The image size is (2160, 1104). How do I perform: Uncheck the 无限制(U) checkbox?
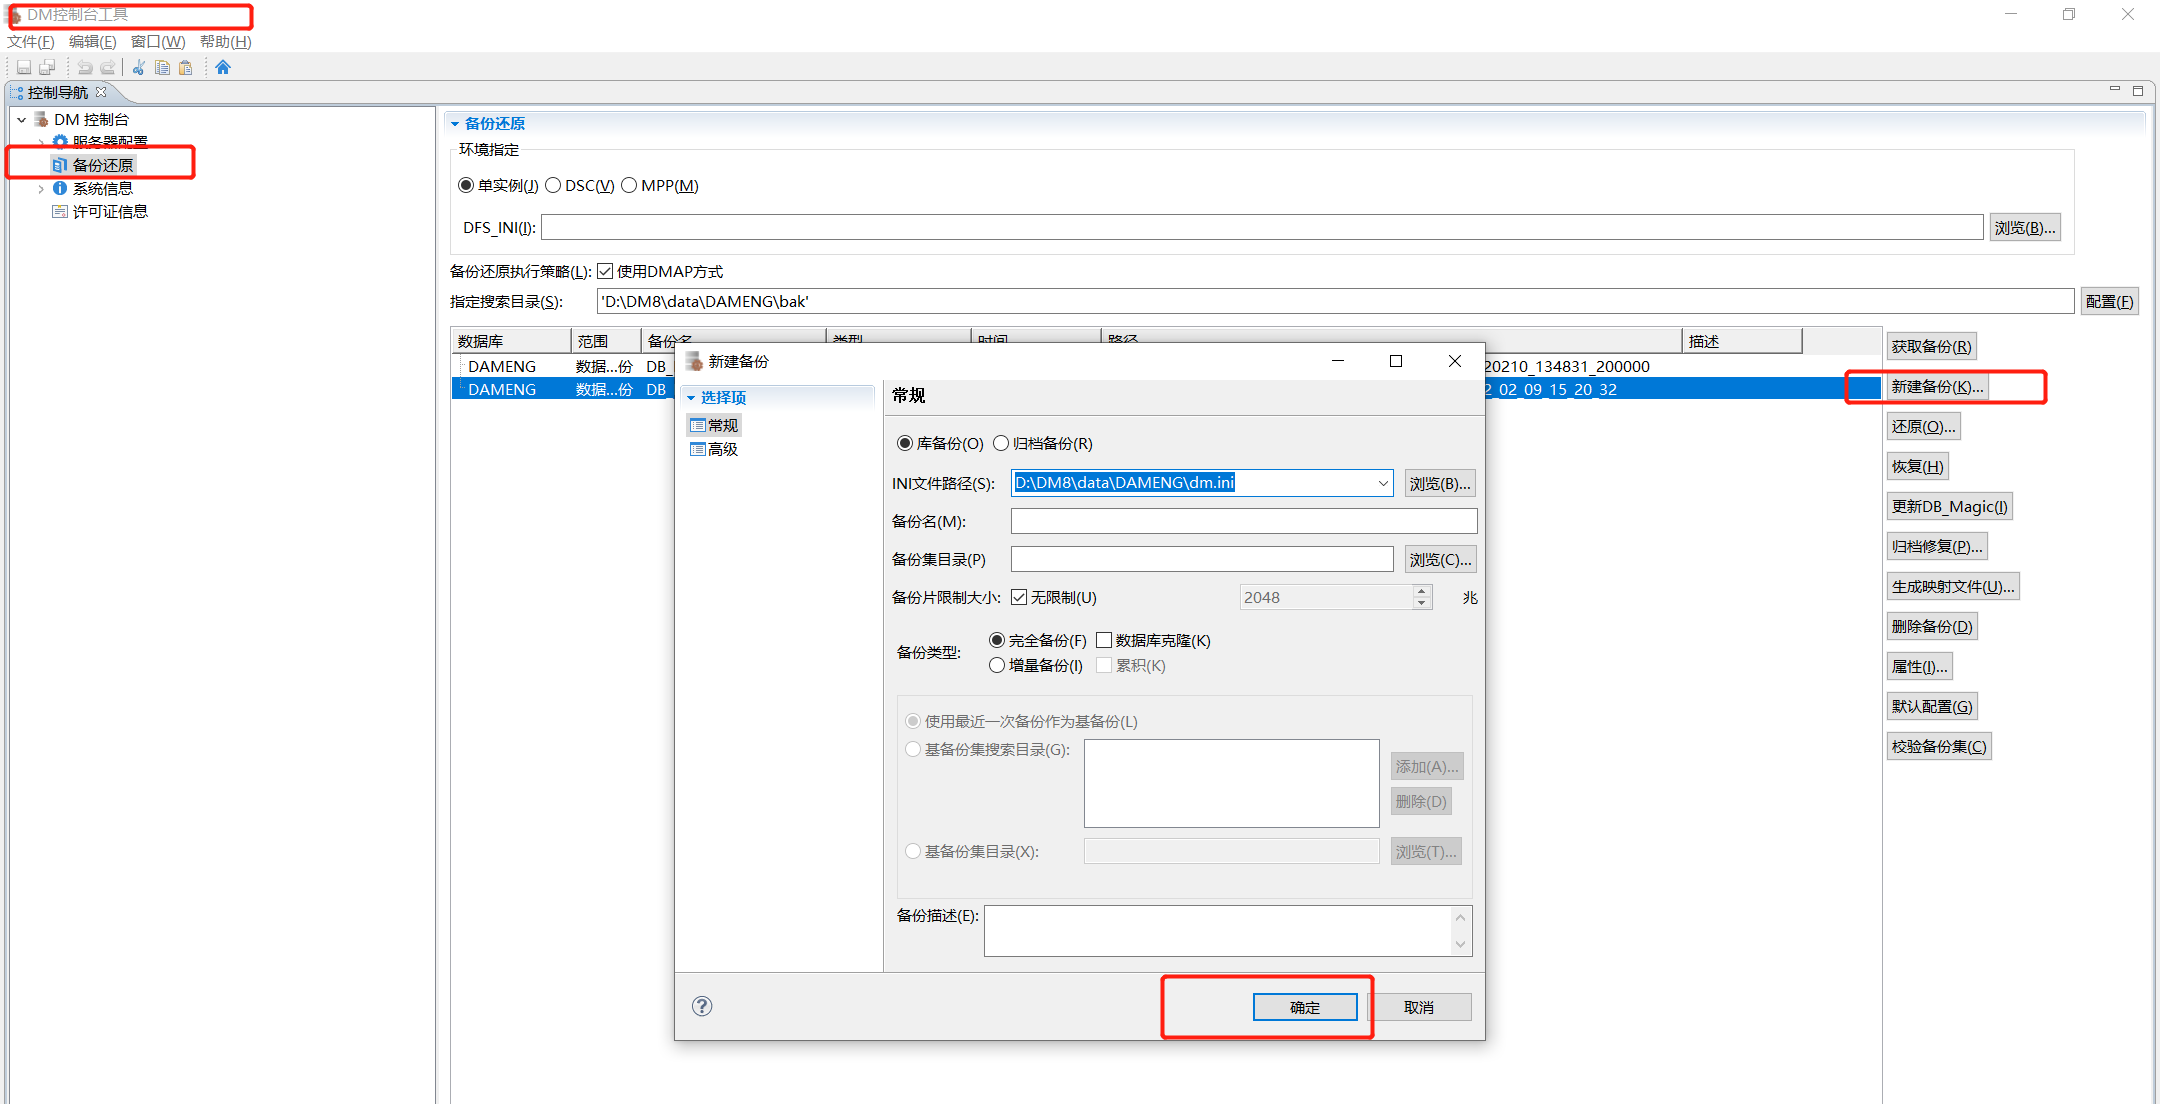pyautogui.click(x=1019, y=597)
